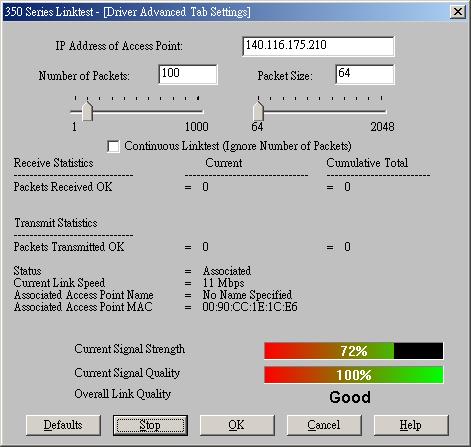Close the 350 Series Linktest window
This screenshot has width=471, height=447.
[x=458, y=12]
